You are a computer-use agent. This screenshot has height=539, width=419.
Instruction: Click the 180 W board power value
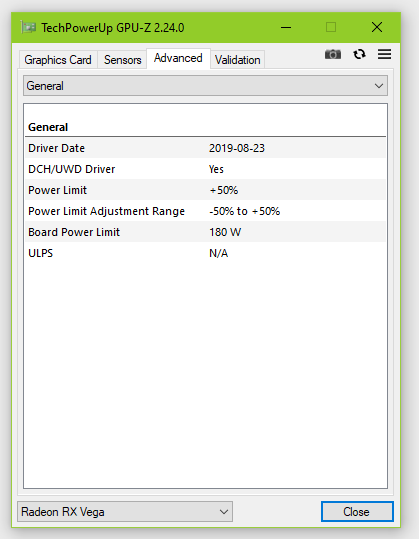[x=225, y=232]
